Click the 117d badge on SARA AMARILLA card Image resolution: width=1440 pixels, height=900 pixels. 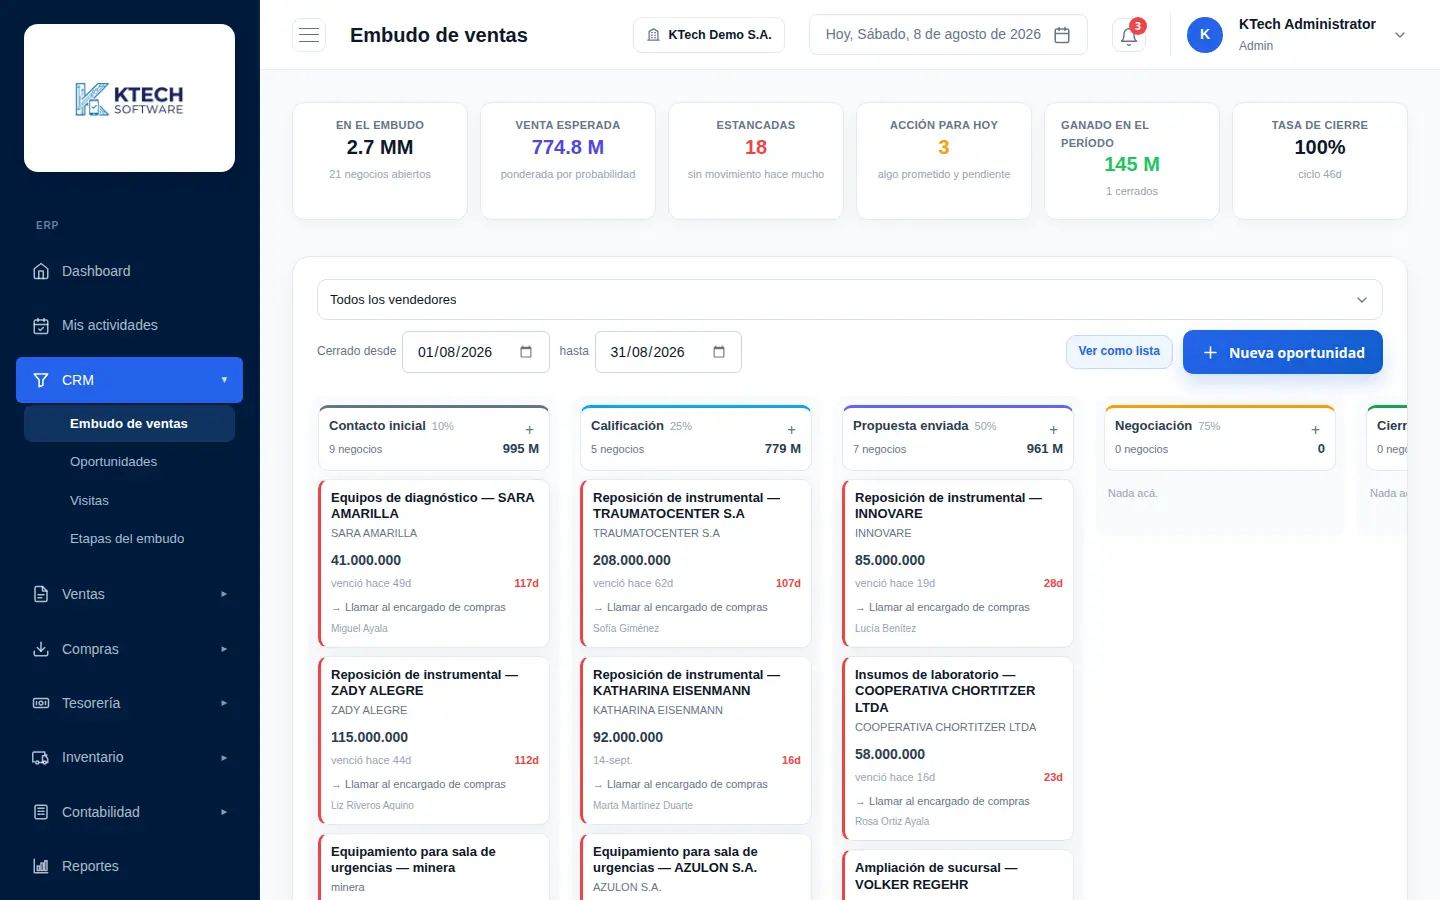(x=526, y=583)
